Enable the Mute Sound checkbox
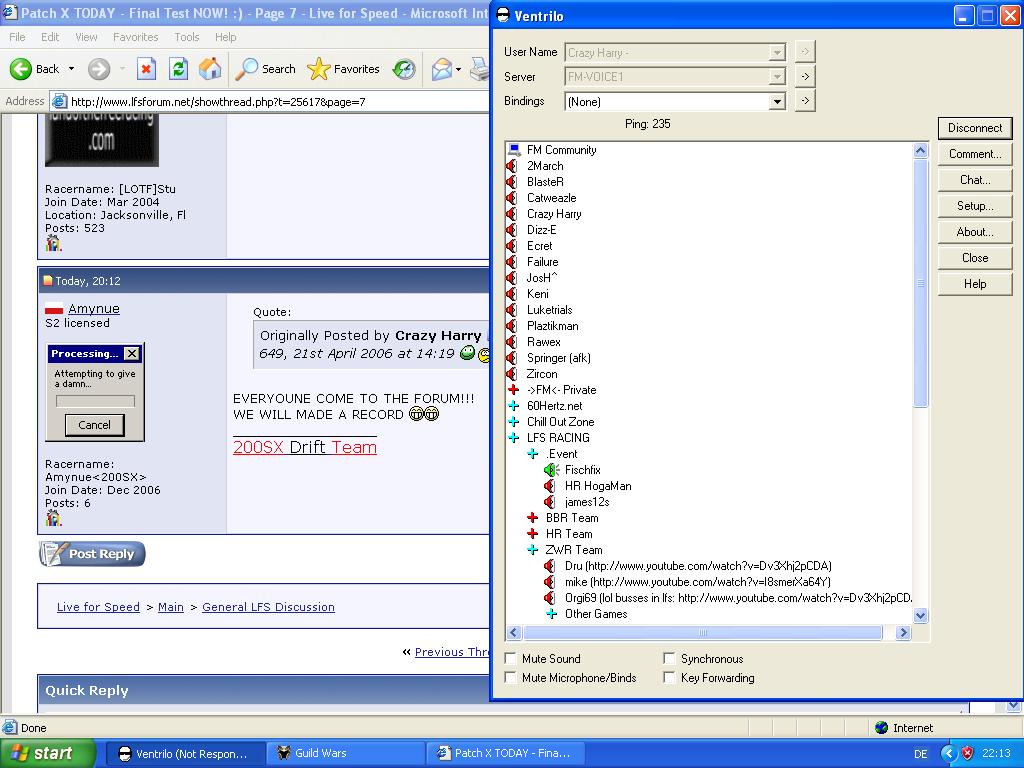The image size is (1024, 768). click(511, 658)
